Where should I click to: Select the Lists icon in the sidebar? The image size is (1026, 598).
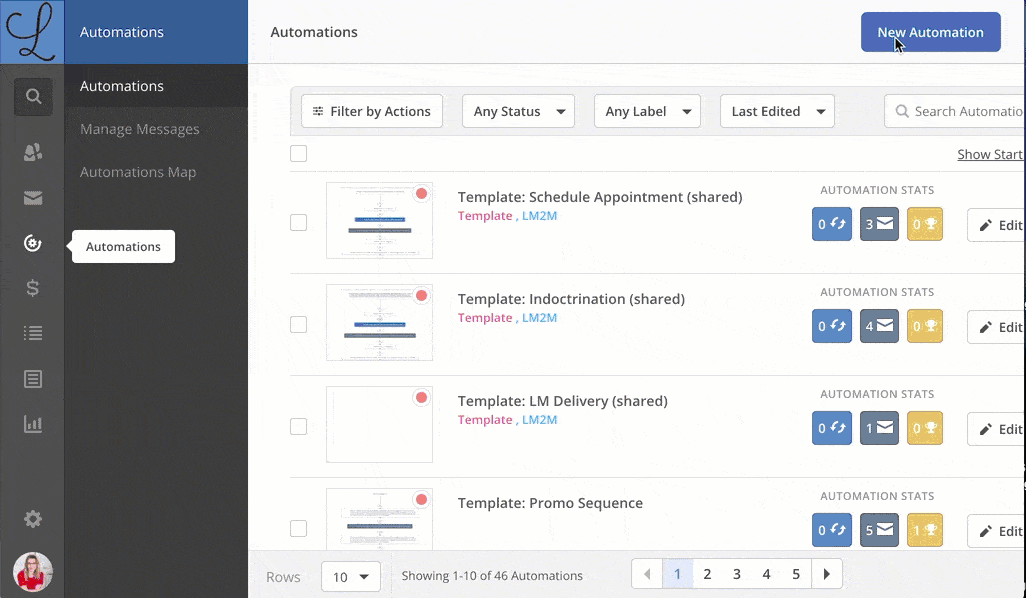[32, 333]
